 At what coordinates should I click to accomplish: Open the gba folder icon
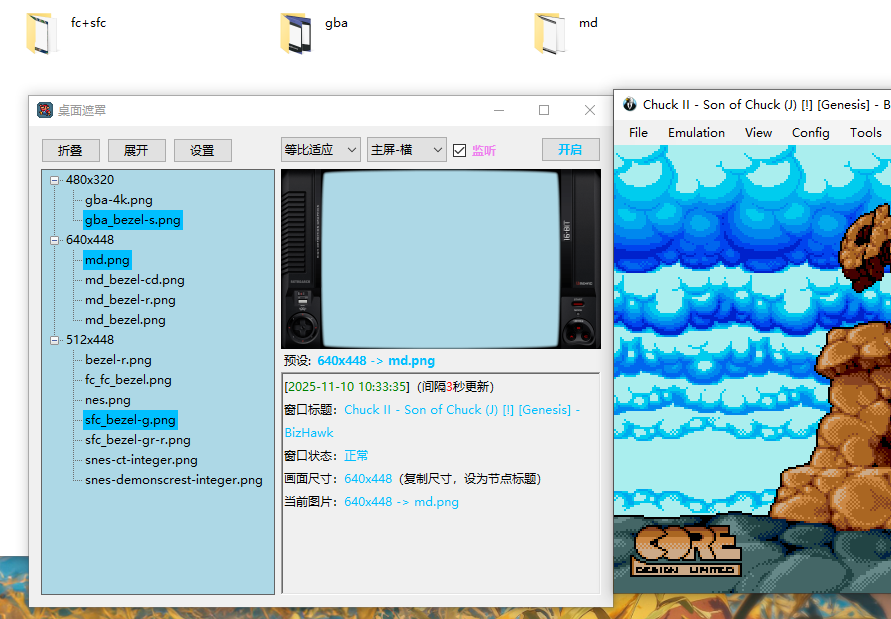coord(296,32)
